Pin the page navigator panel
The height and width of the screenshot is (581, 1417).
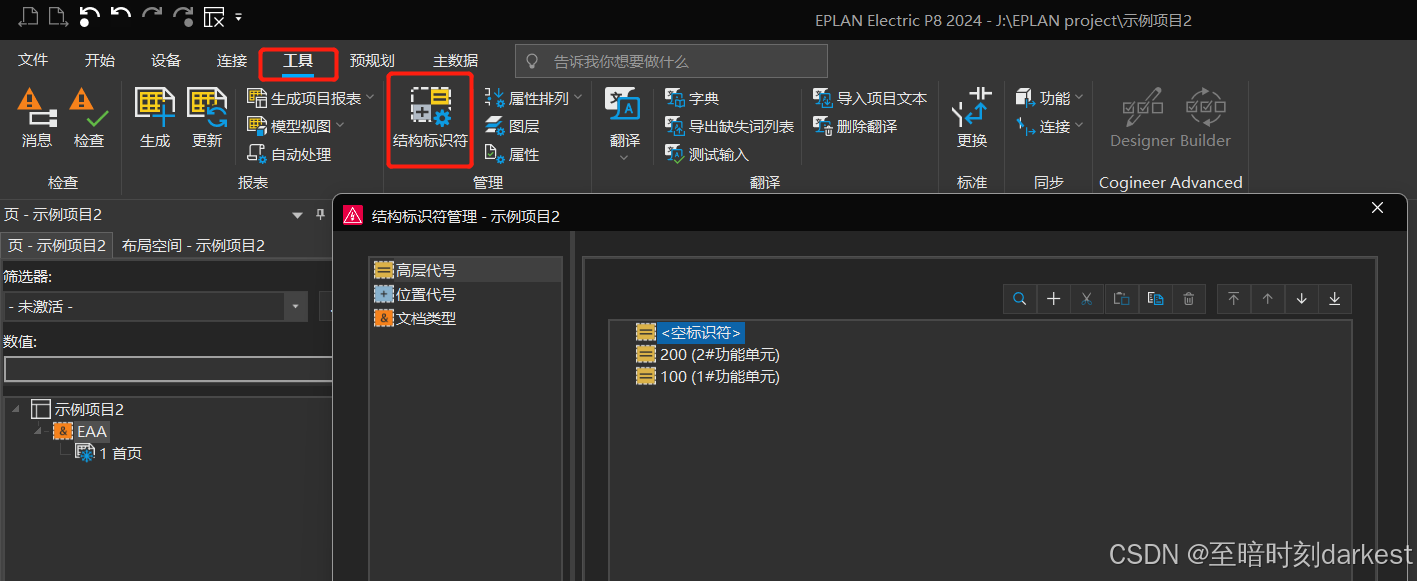point(321,215)
